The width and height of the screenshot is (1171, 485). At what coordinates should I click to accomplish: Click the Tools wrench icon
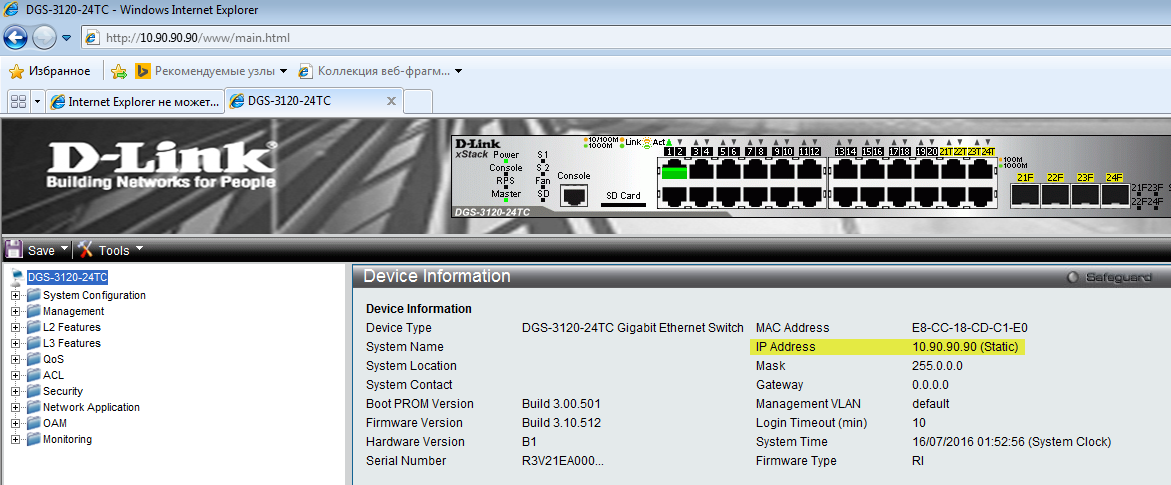[x=85, y=250]
